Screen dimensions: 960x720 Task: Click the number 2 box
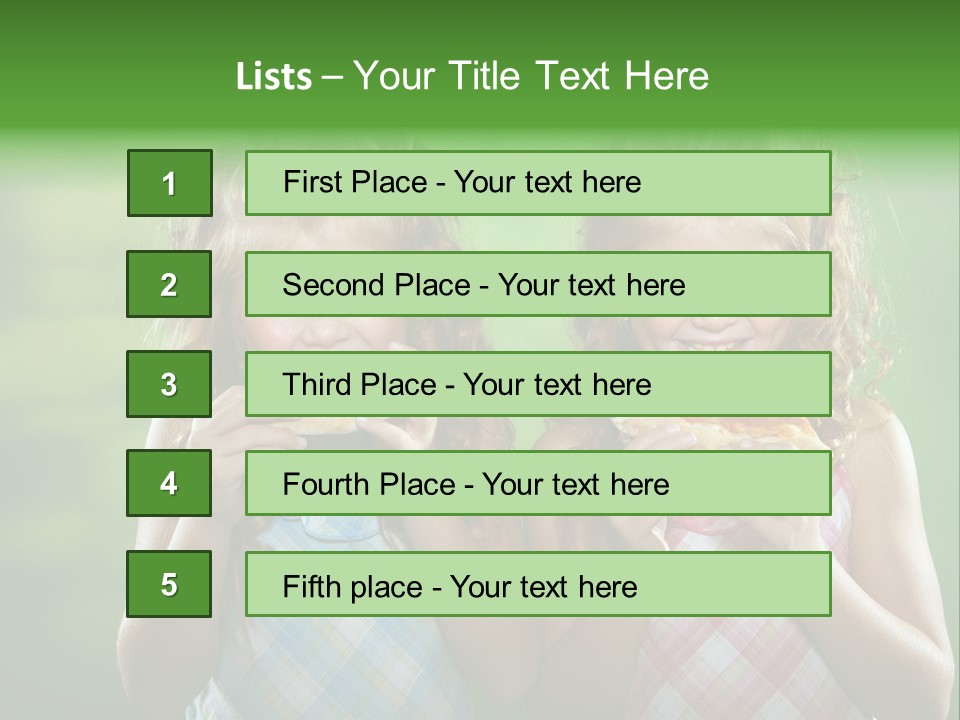pos(169,284)
